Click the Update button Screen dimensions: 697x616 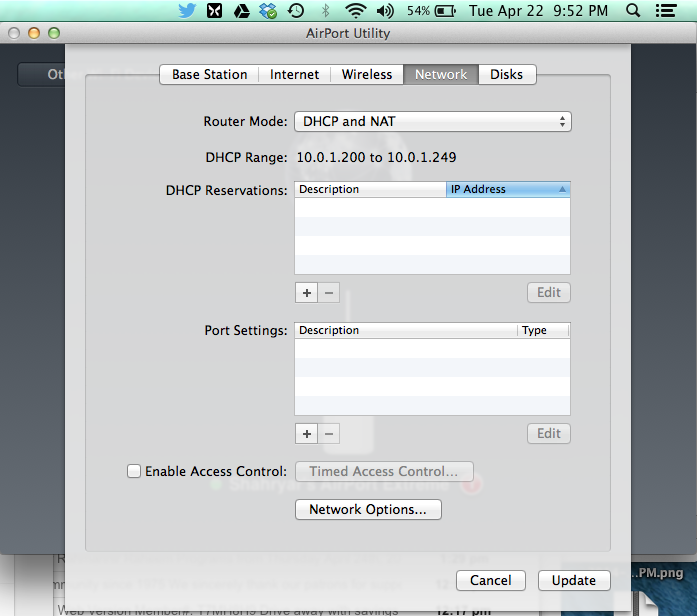(x=574, y=580)
